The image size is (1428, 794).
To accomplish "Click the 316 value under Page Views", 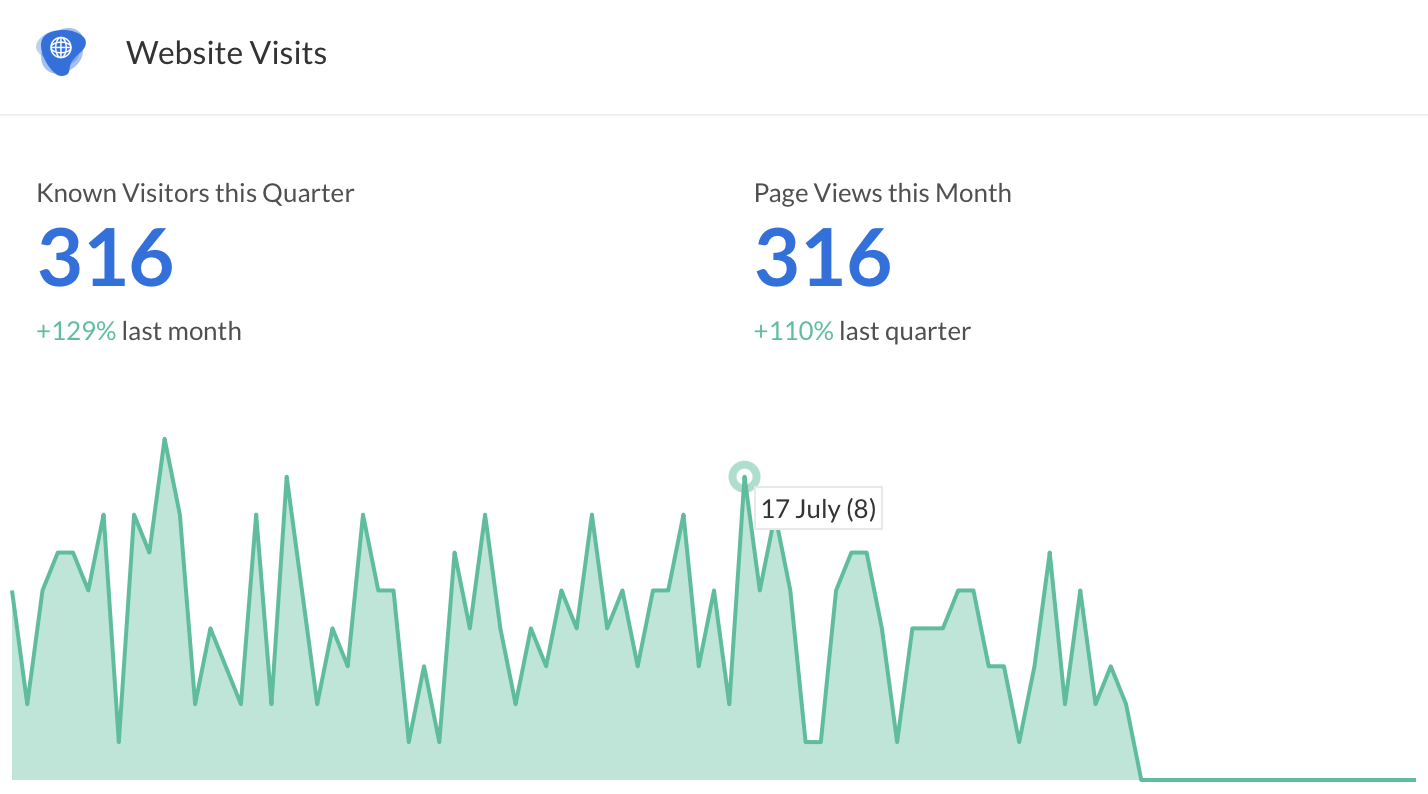I will 822,257.
